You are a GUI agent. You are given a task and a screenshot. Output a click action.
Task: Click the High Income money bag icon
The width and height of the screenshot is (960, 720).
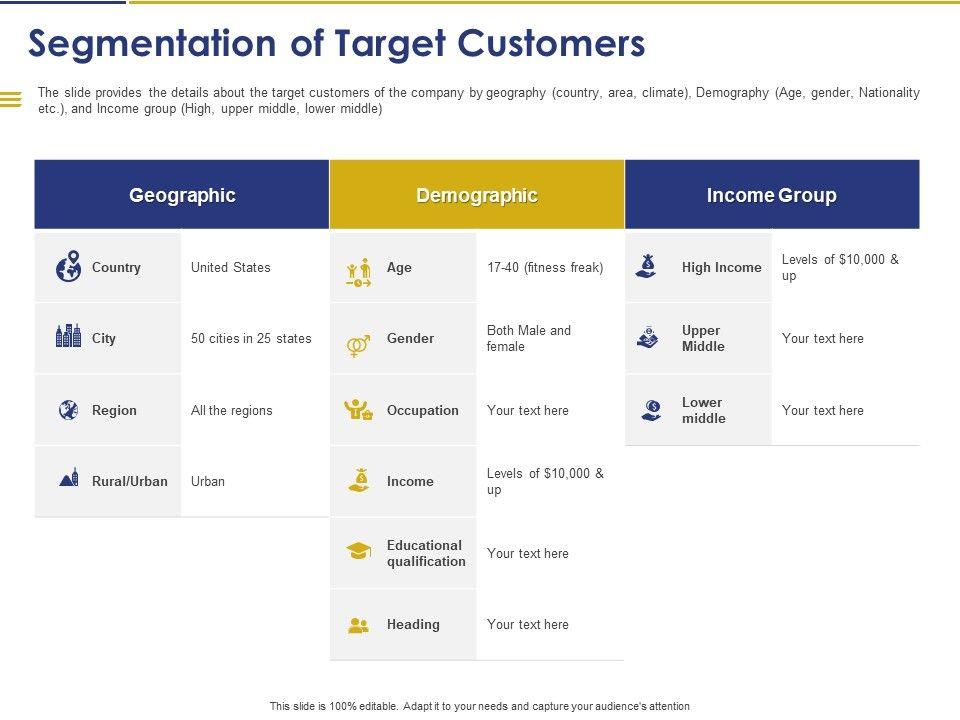[648, 266]
